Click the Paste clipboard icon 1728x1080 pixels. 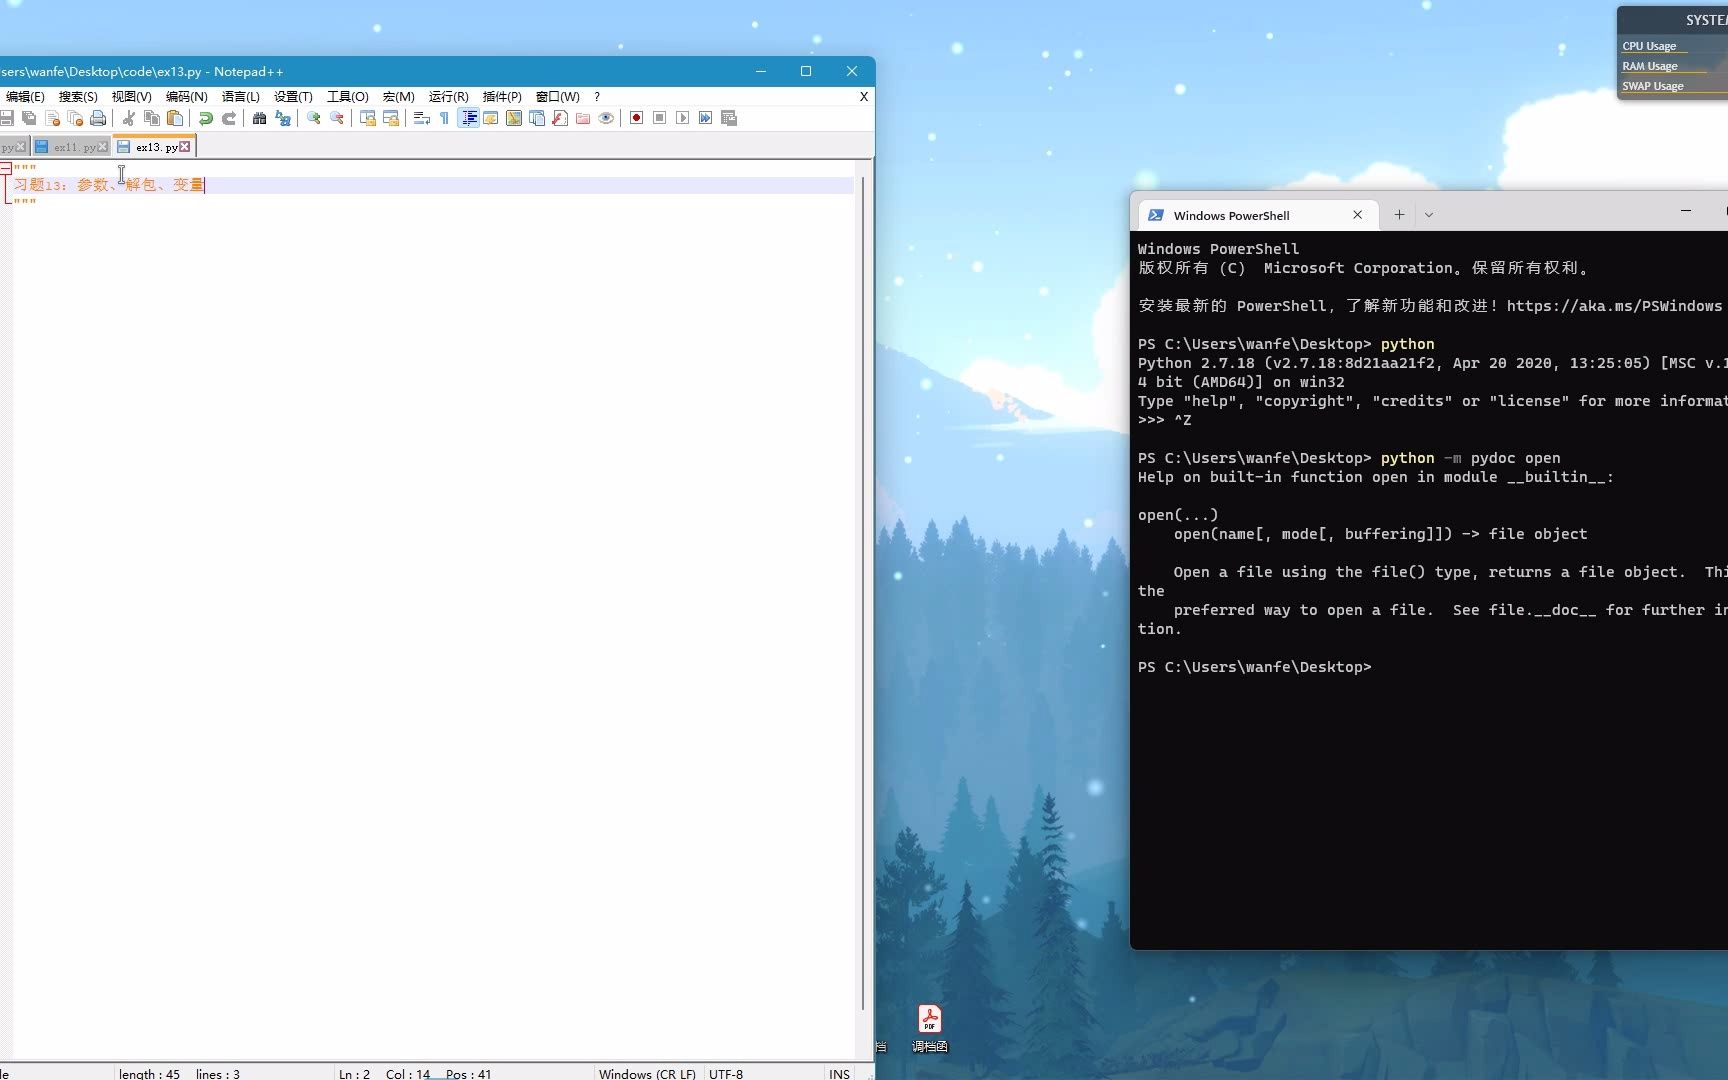pos(175,118)
